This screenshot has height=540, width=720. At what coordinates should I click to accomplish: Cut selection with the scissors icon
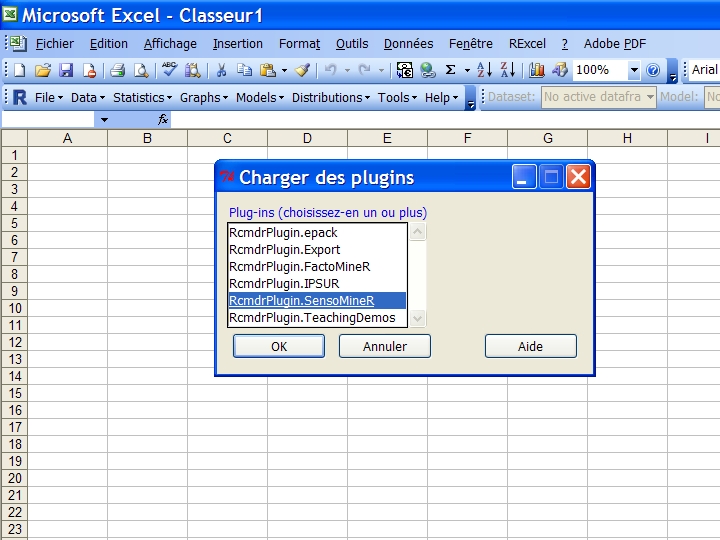[221, 70]
